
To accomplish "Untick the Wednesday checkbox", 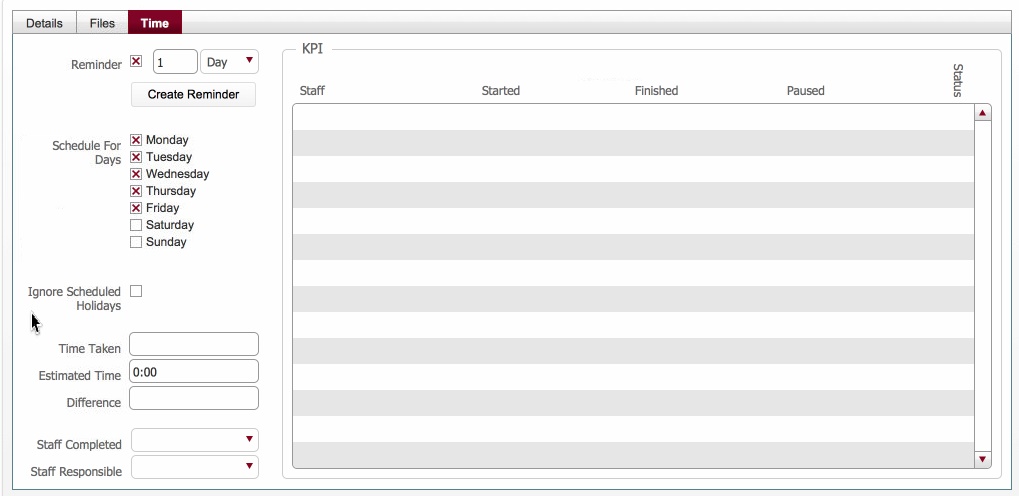I will pos(136,174).
